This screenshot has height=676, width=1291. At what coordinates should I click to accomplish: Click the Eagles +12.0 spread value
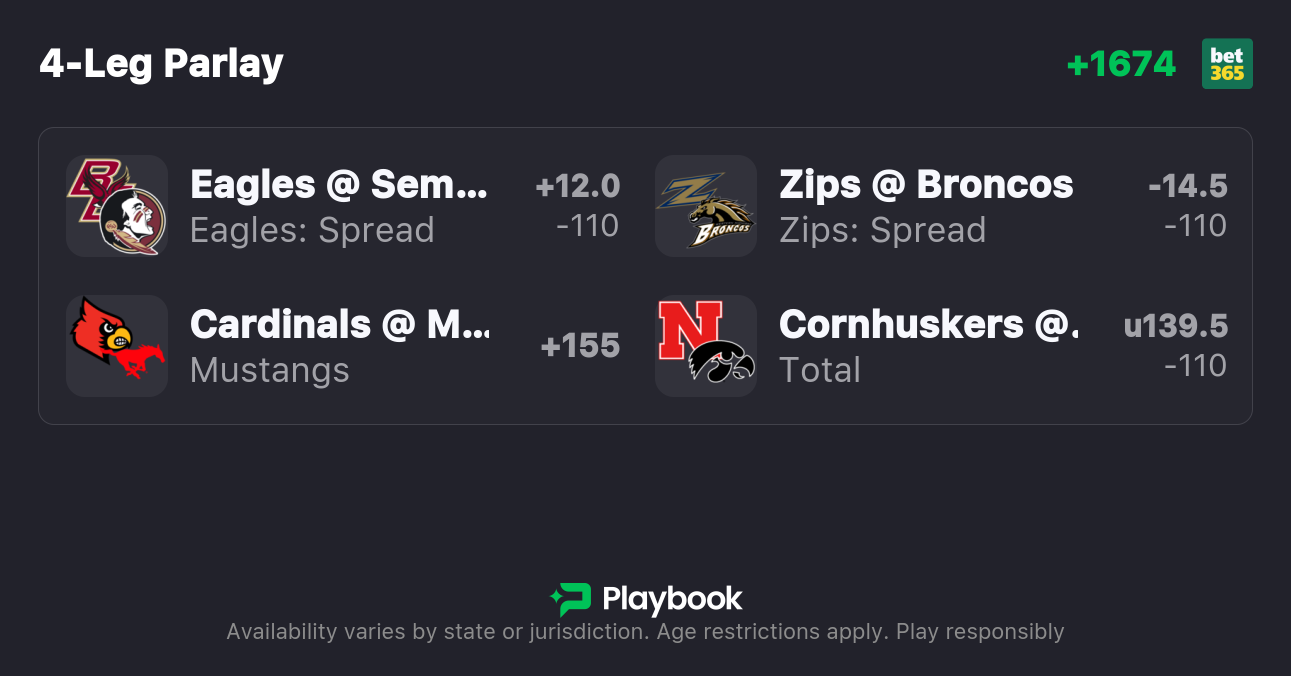578,186
